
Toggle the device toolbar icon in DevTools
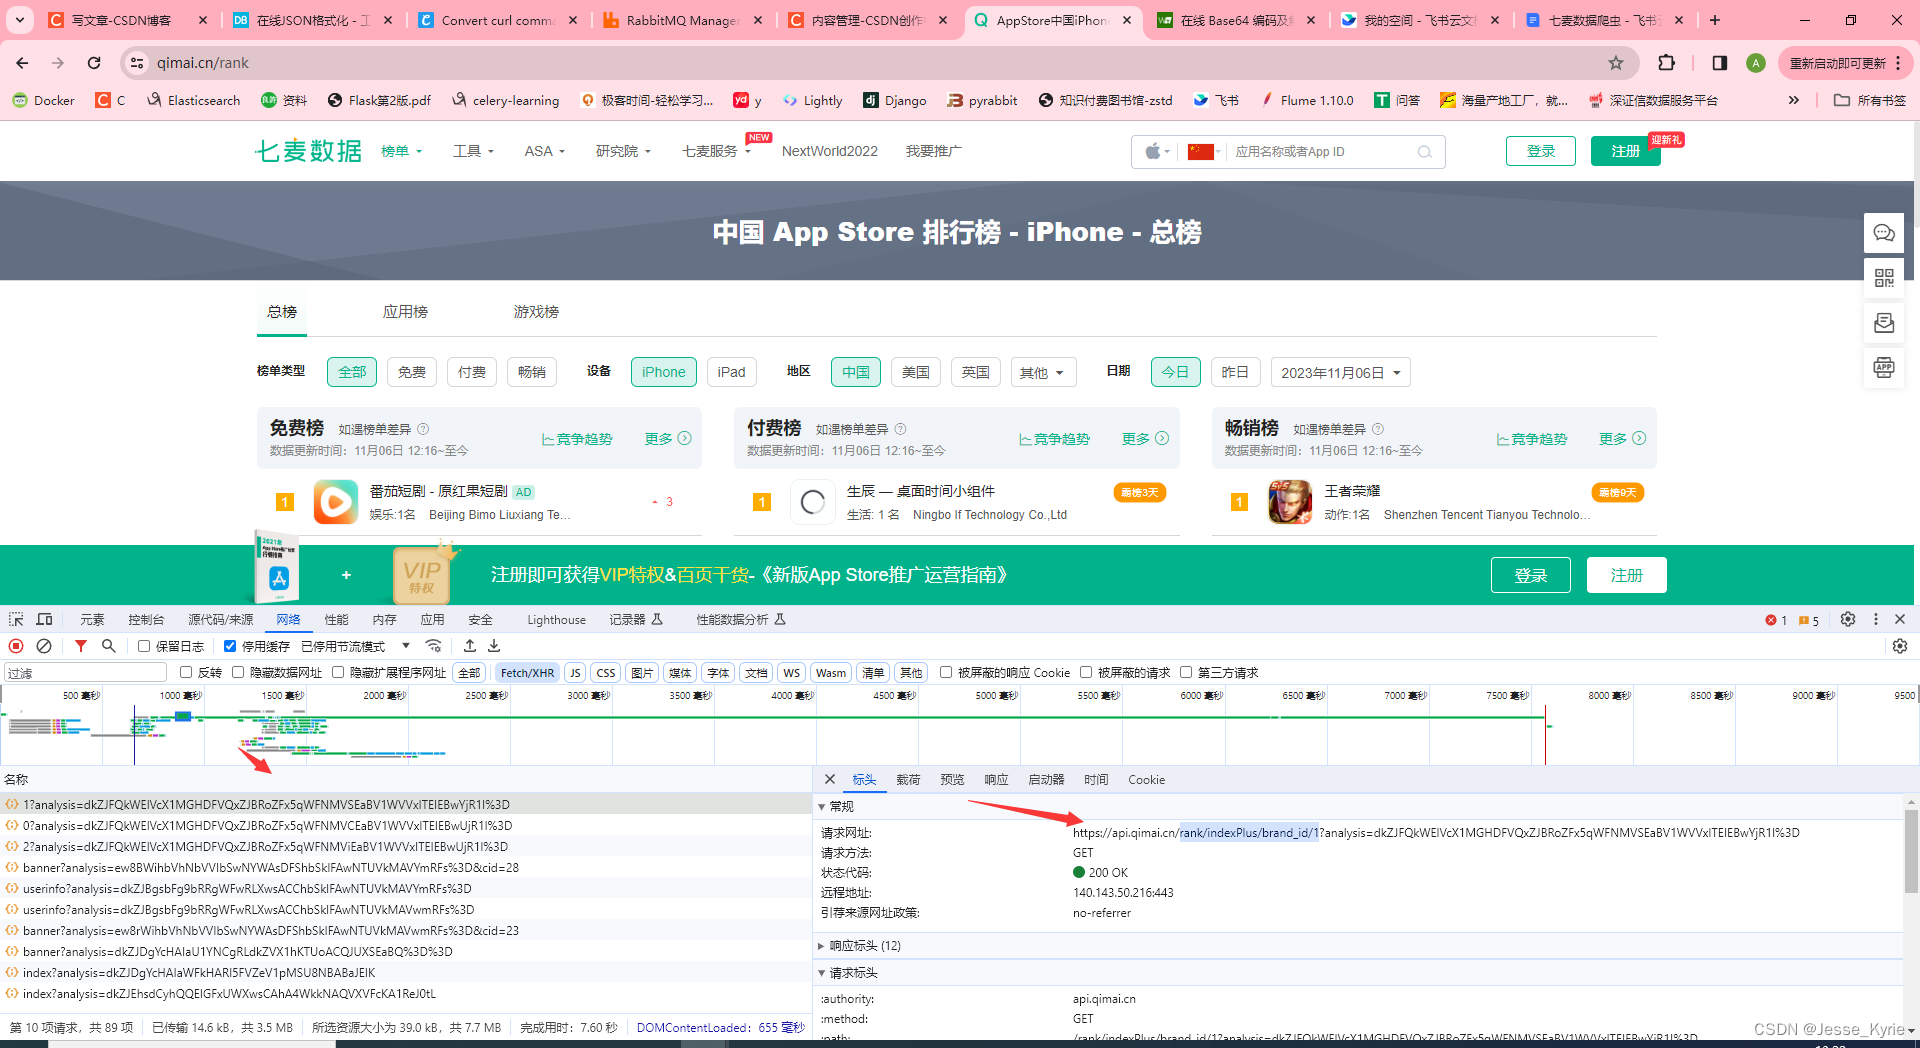pos(44,619)
